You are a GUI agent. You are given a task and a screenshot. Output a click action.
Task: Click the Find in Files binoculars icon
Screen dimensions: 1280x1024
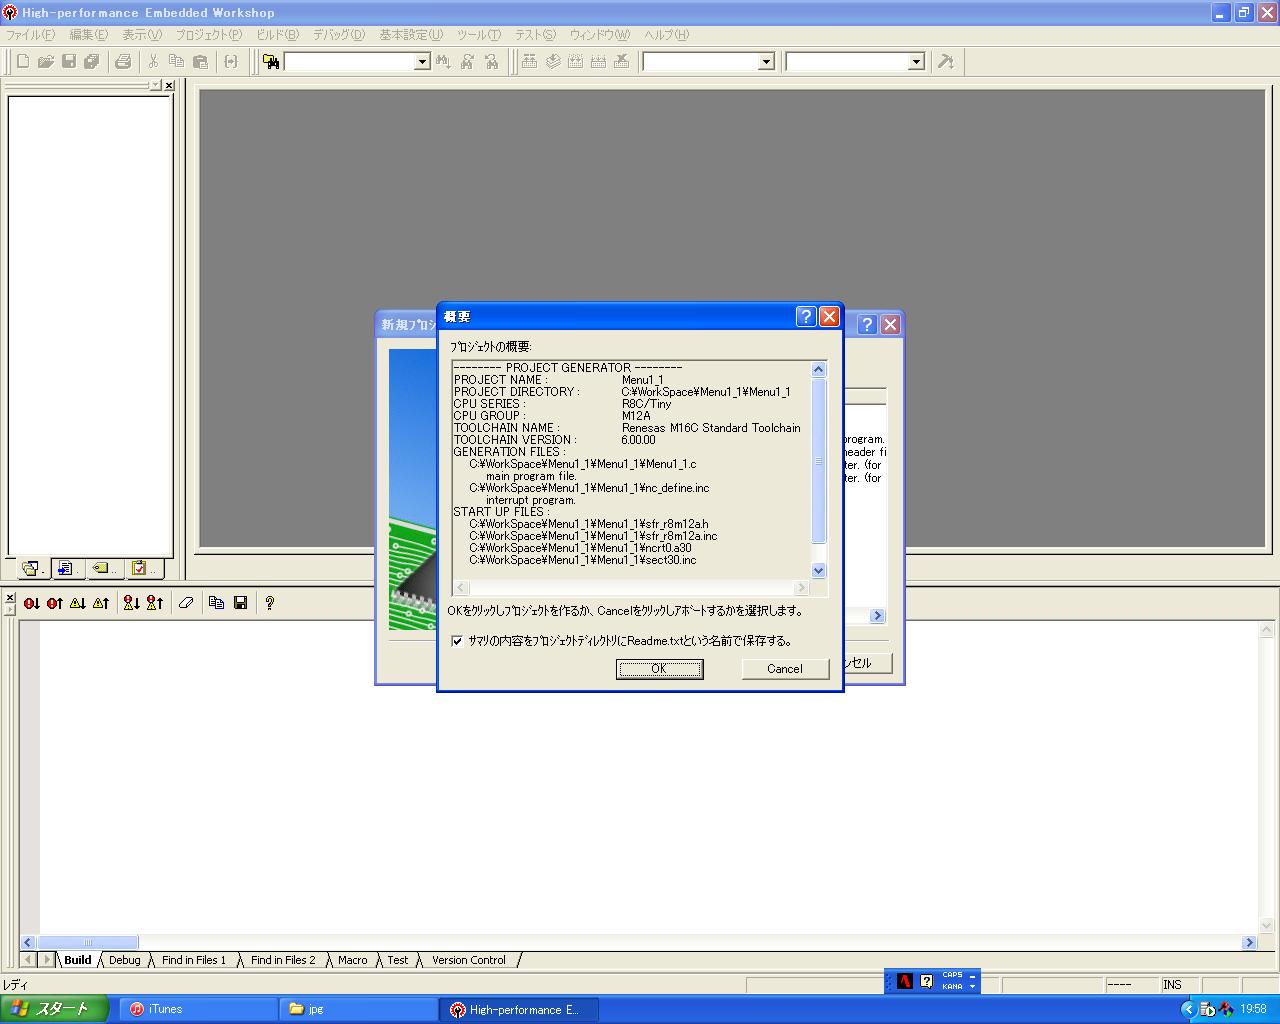coord(271,62)
